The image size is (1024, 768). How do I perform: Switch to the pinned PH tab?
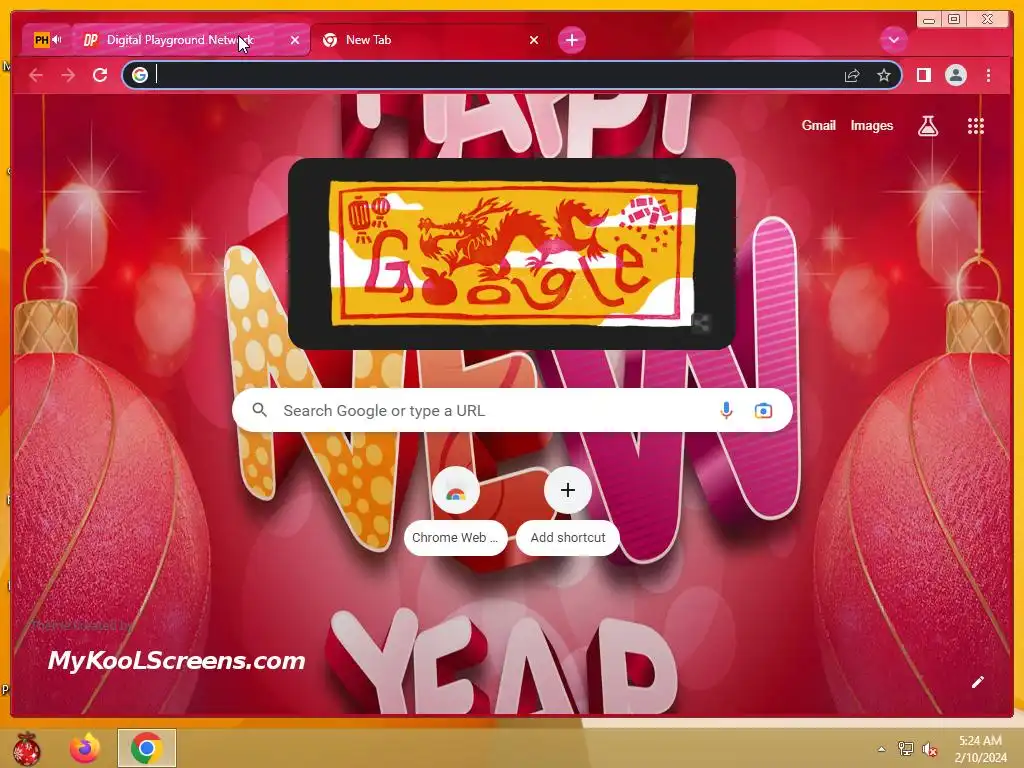tap(47, 40)
